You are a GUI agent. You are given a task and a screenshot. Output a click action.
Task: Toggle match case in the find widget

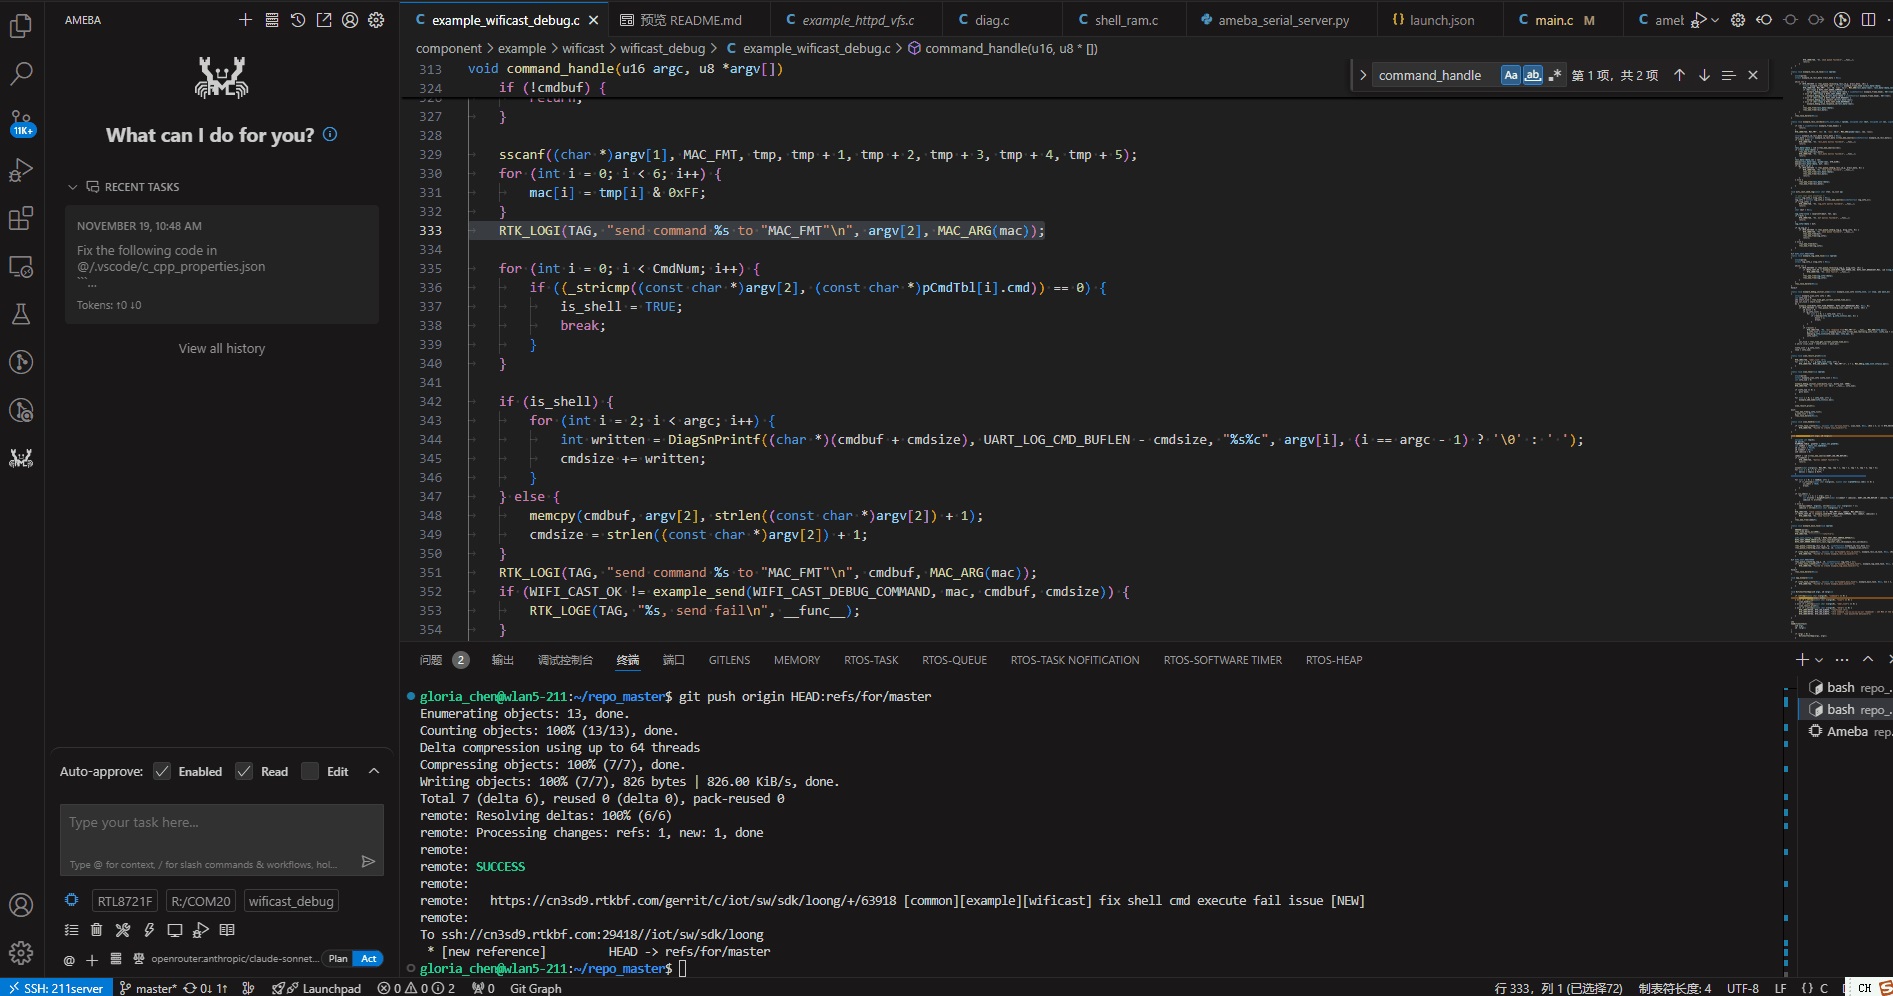pos(1511,74)
